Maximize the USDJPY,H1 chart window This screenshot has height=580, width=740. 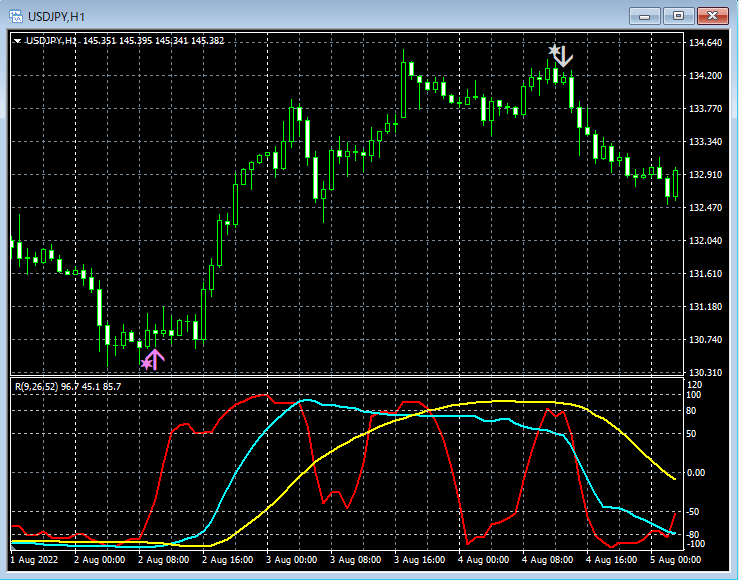coord(679,15)
